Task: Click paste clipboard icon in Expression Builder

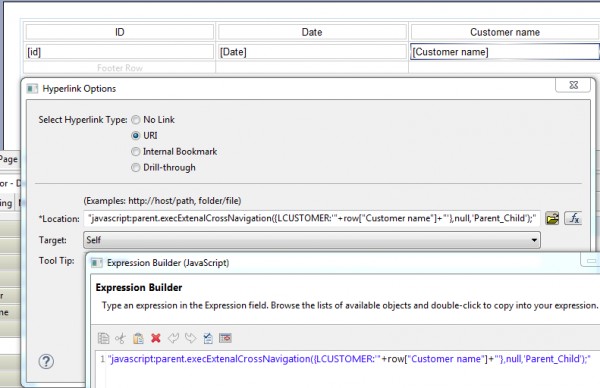Action: pyautogui.click(x=138, y=338)
